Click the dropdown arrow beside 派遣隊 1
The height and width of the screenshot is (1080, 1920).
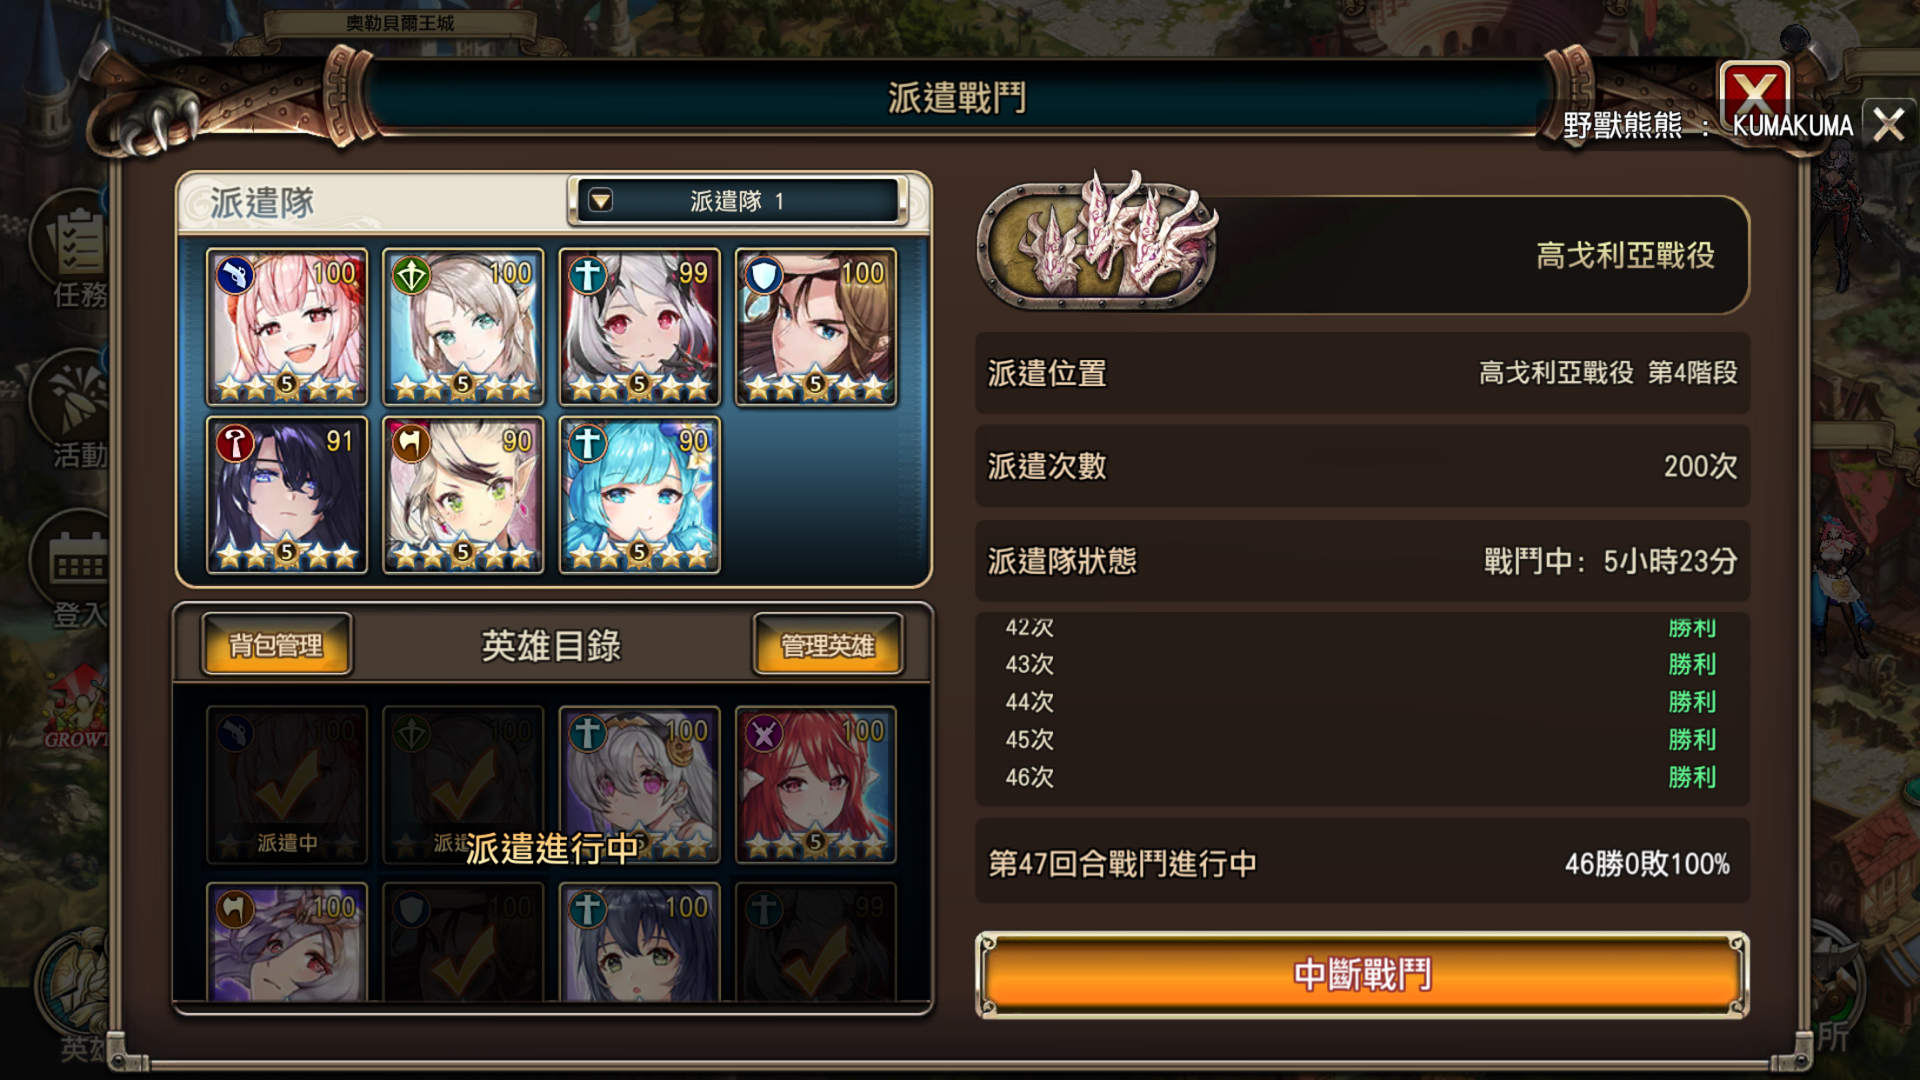click(600, 201)
